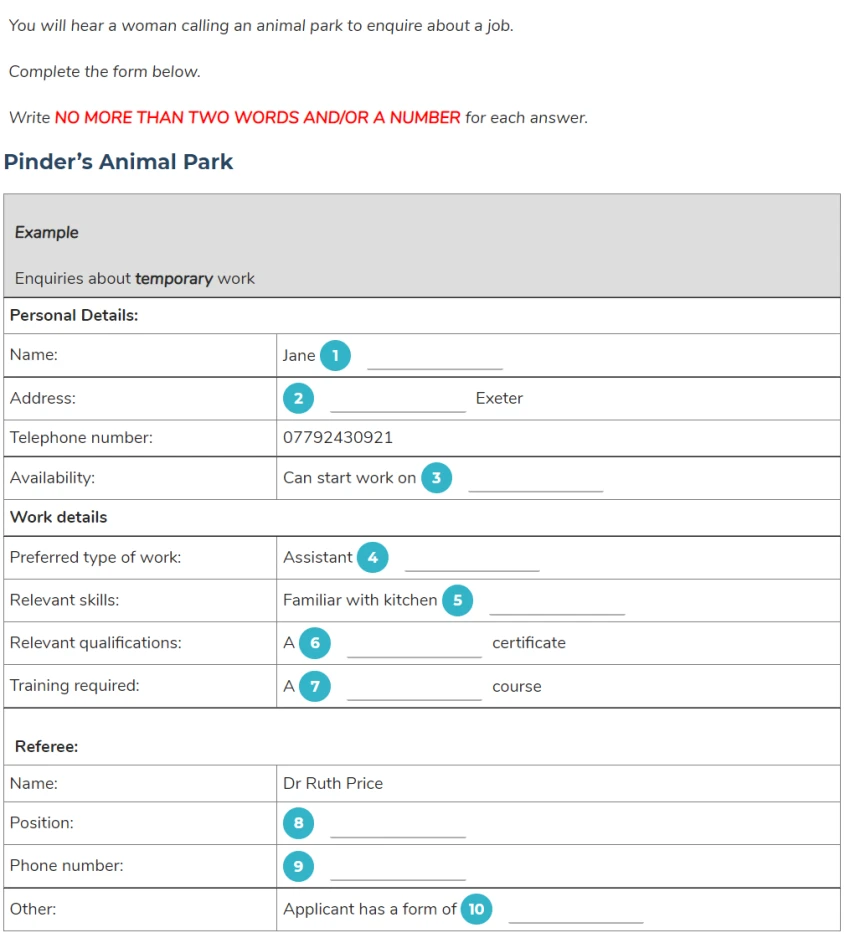Click the question 5 number badge
Image resolution: width=850 pixels, height=938 pixels.
(x=458, y=601)
